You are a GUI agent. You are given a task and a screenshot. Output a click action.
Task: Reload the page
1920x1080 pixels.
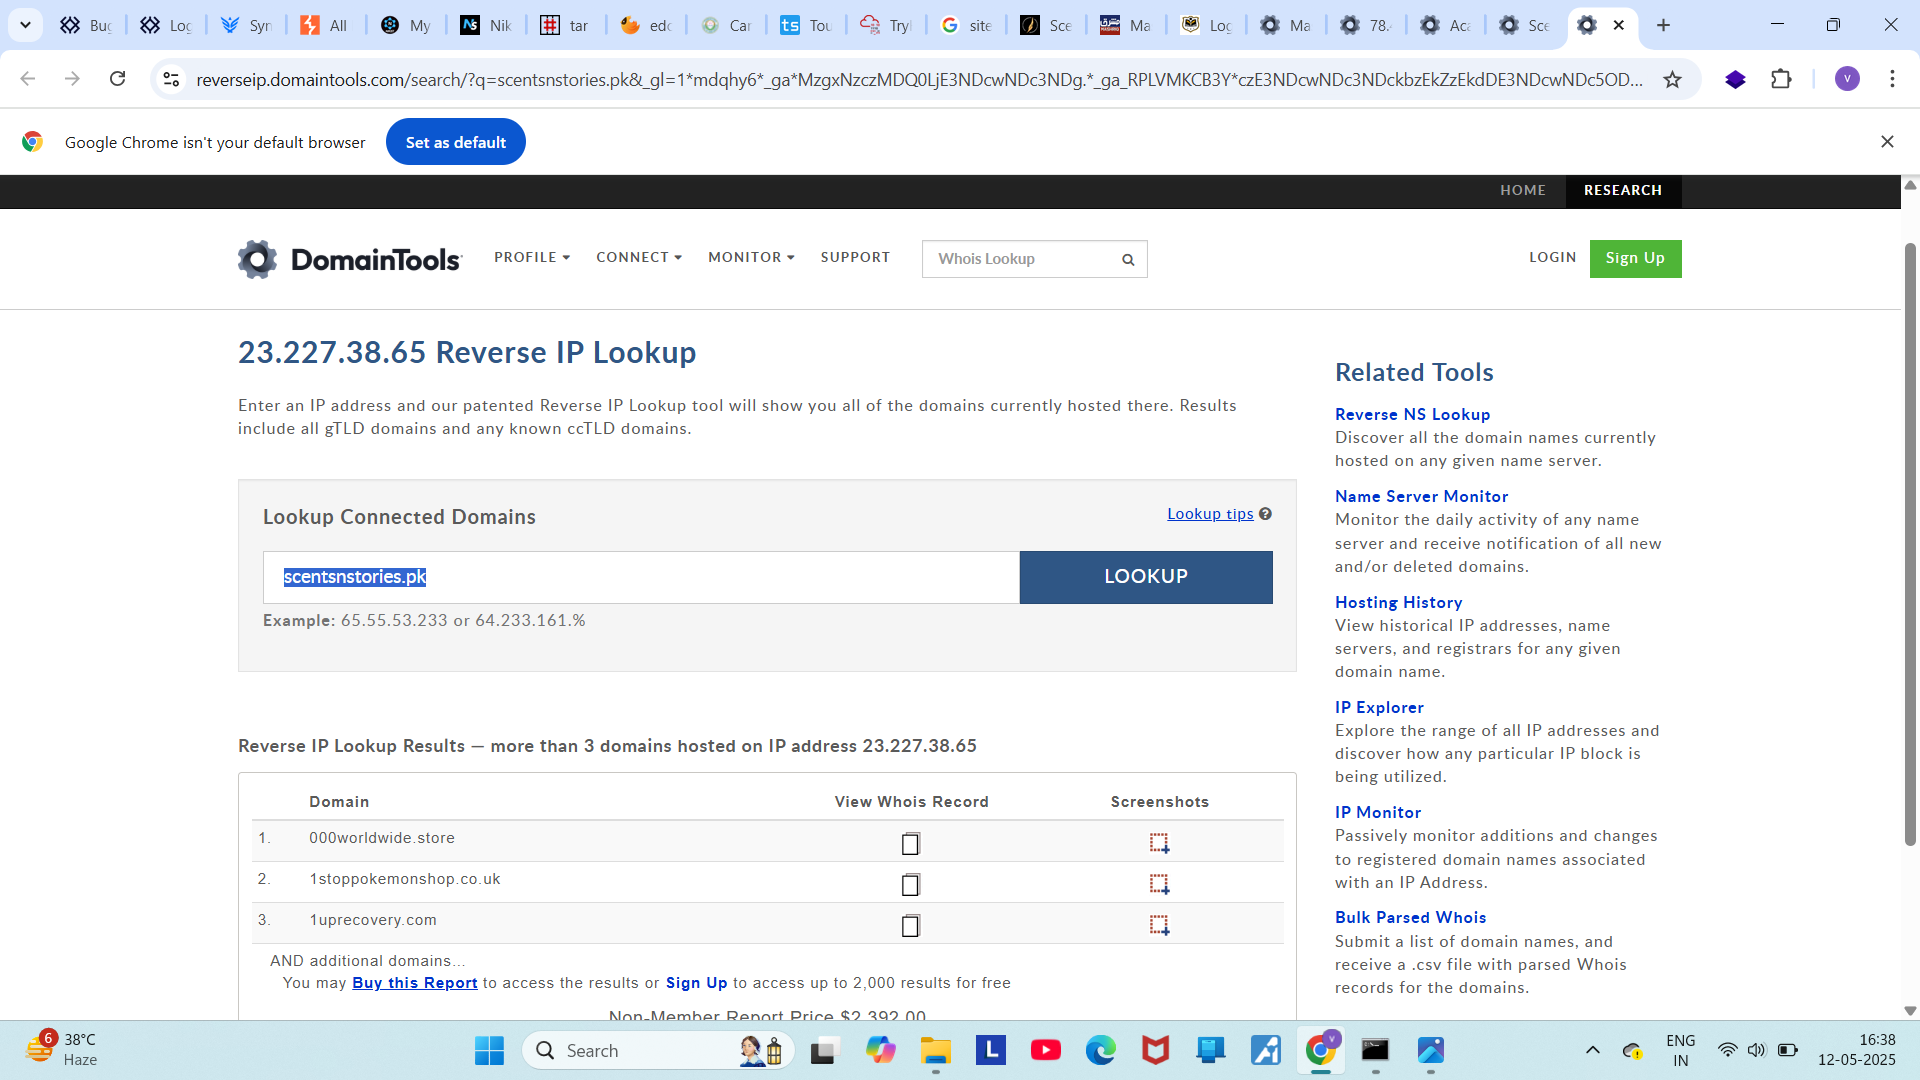tap(118, 79)
